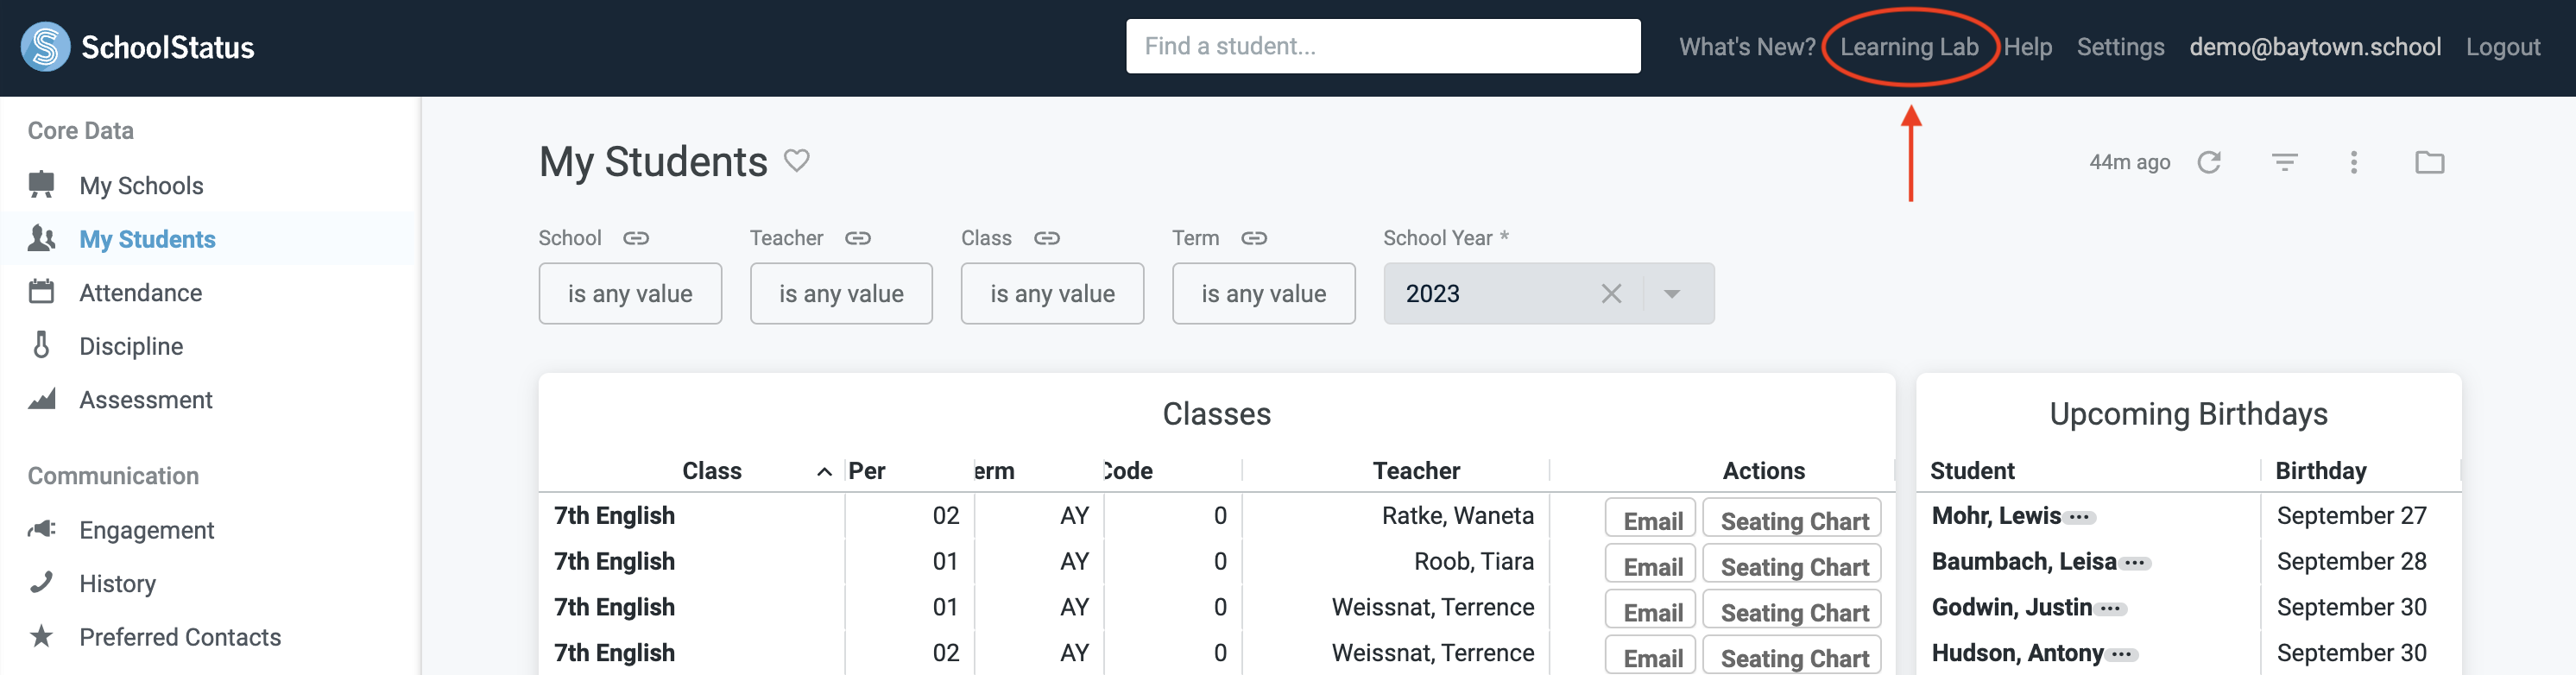Screen dimensions: 2576x675
Task: Expand the School Year dropdown arrow
Action: 1671,294
